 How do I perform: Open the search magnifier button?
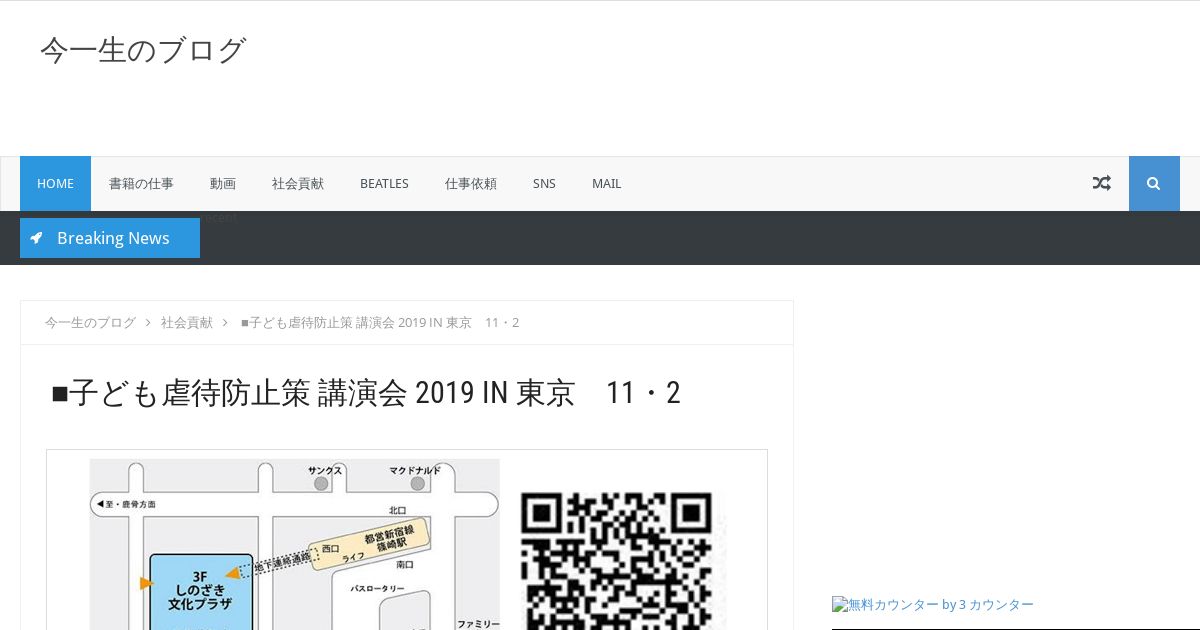pos(1154,183)
